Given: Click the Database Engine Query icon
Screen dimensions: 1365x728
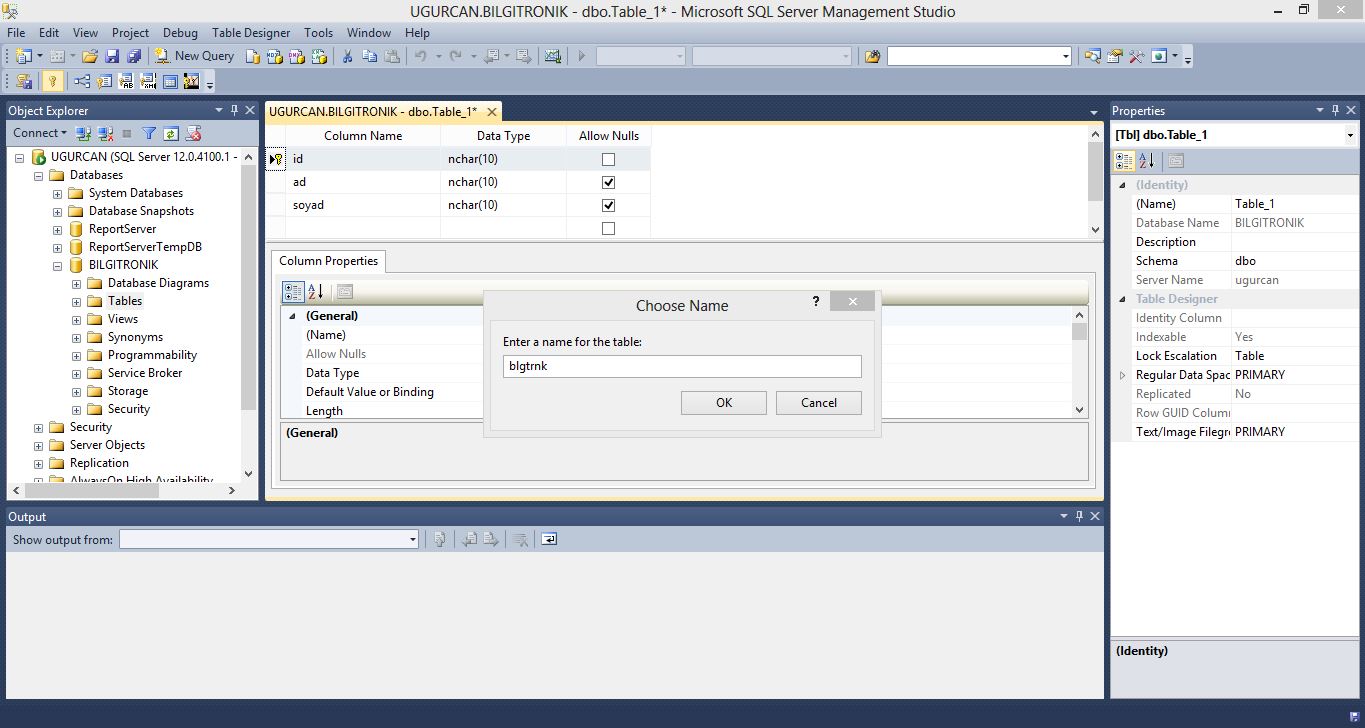Looking at the screenshot, I should pyautogui.click(x=253, y=56).
